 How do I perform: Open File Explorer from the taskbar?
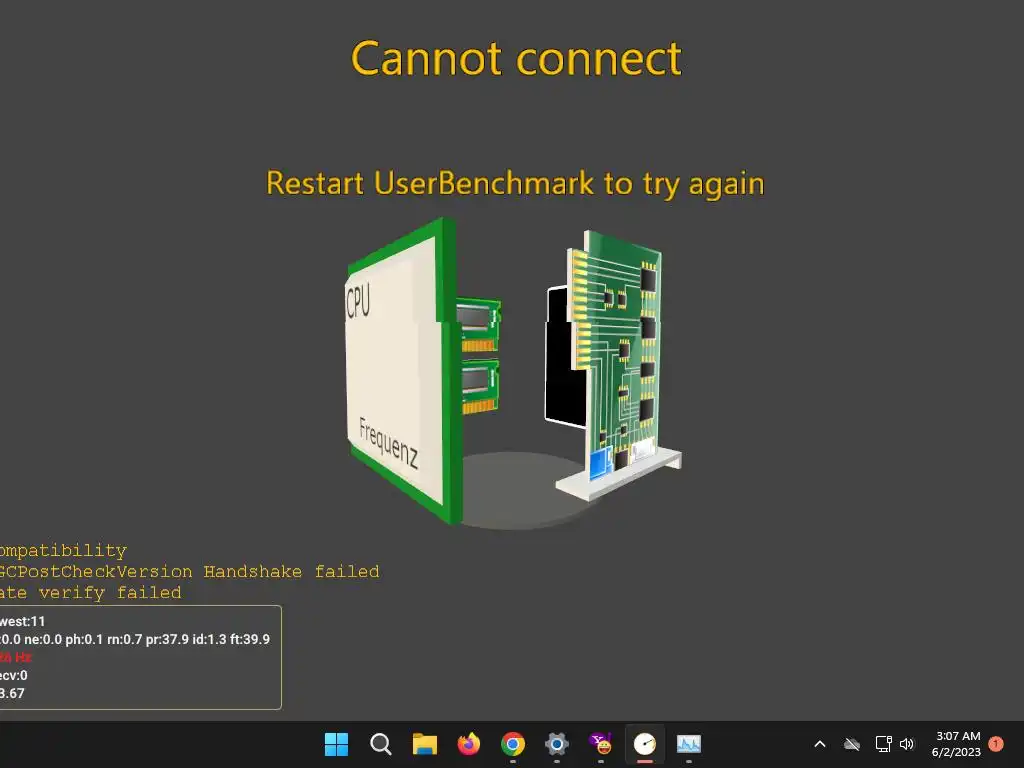pos(424,744)
